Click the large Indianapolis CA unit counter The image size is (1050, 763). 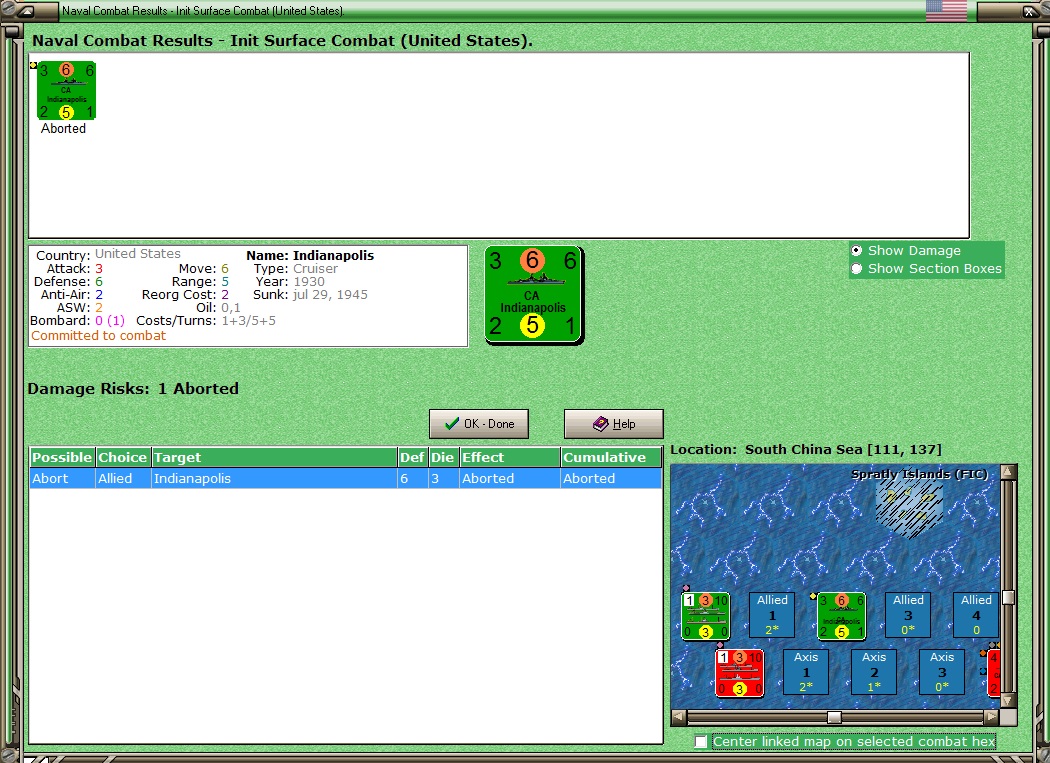click(534, 295)
